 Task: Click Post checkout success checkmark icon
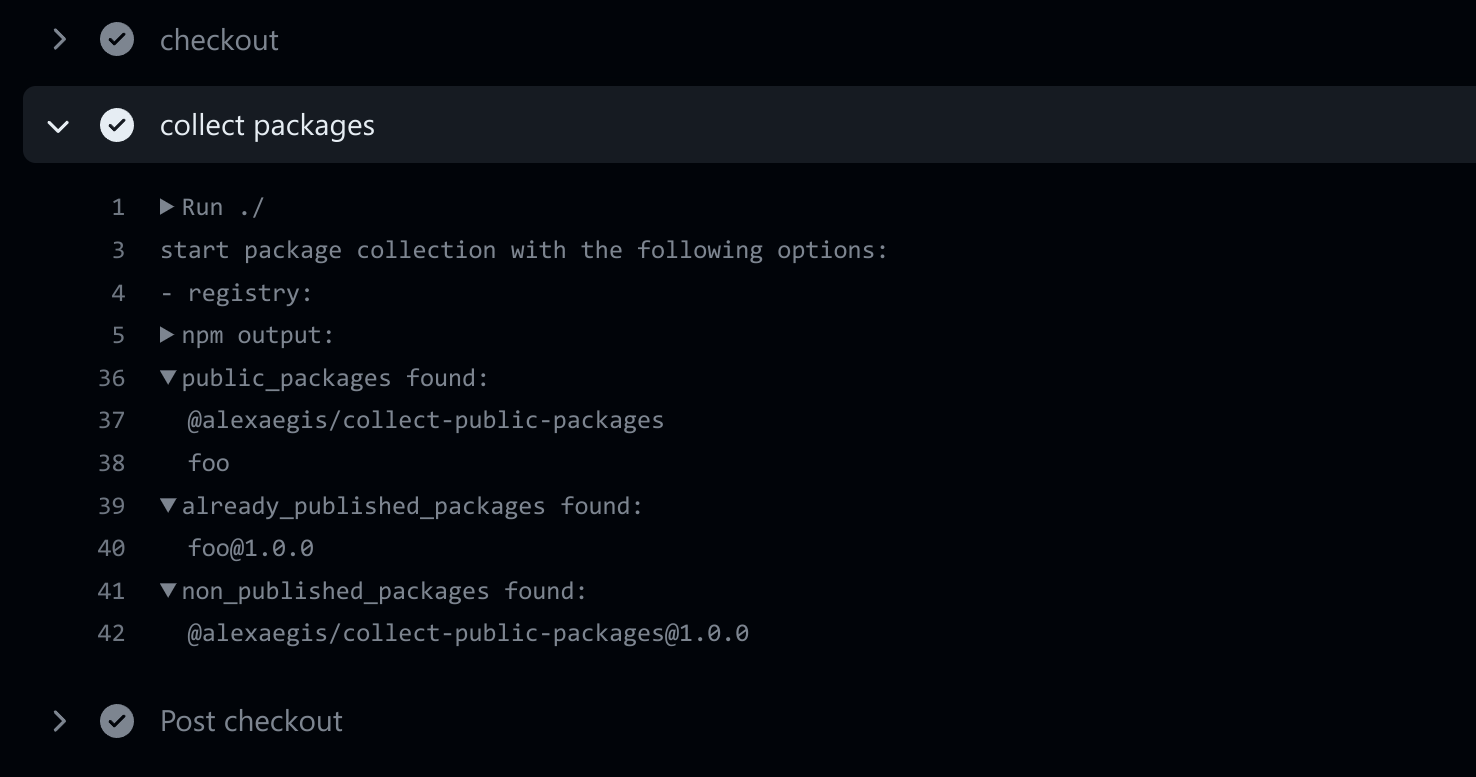(x=117, y=721)
